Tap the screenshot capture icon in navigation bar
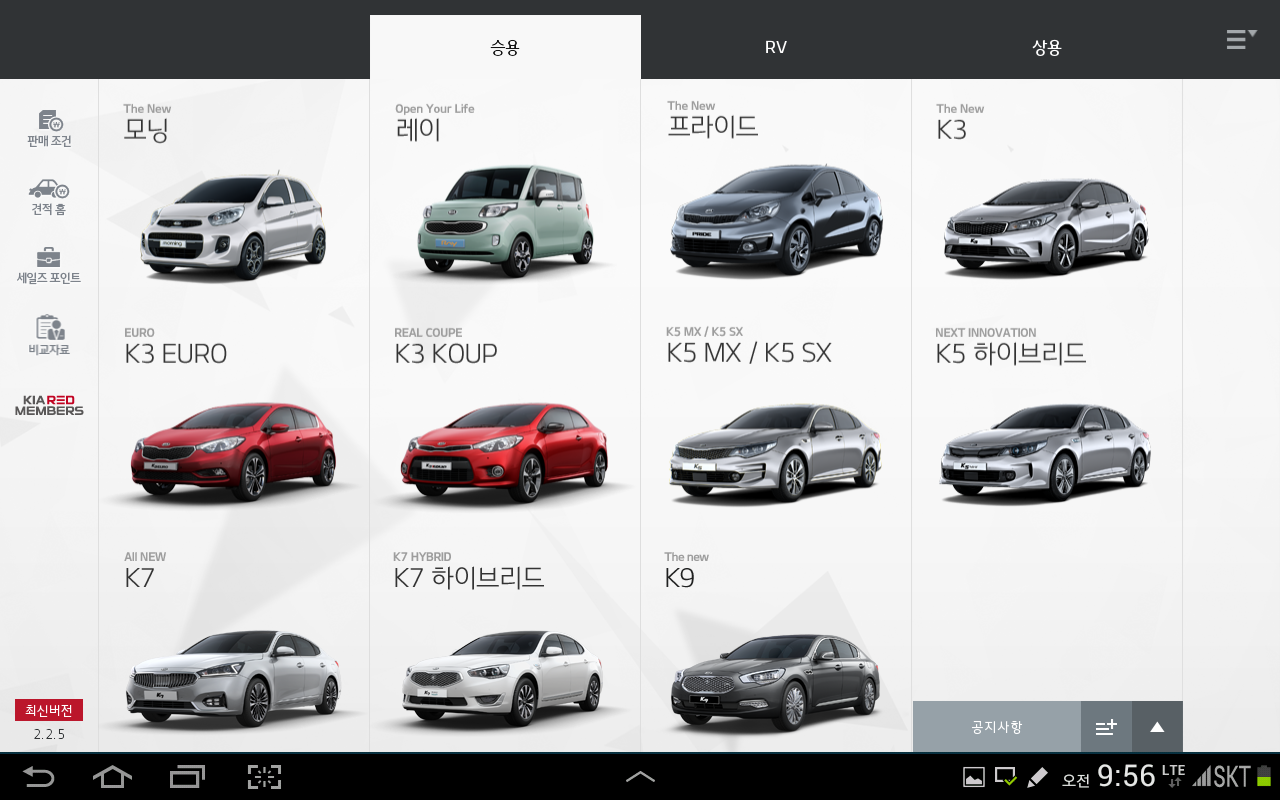The image size is (1280, 800). click(x=264, y=777)
